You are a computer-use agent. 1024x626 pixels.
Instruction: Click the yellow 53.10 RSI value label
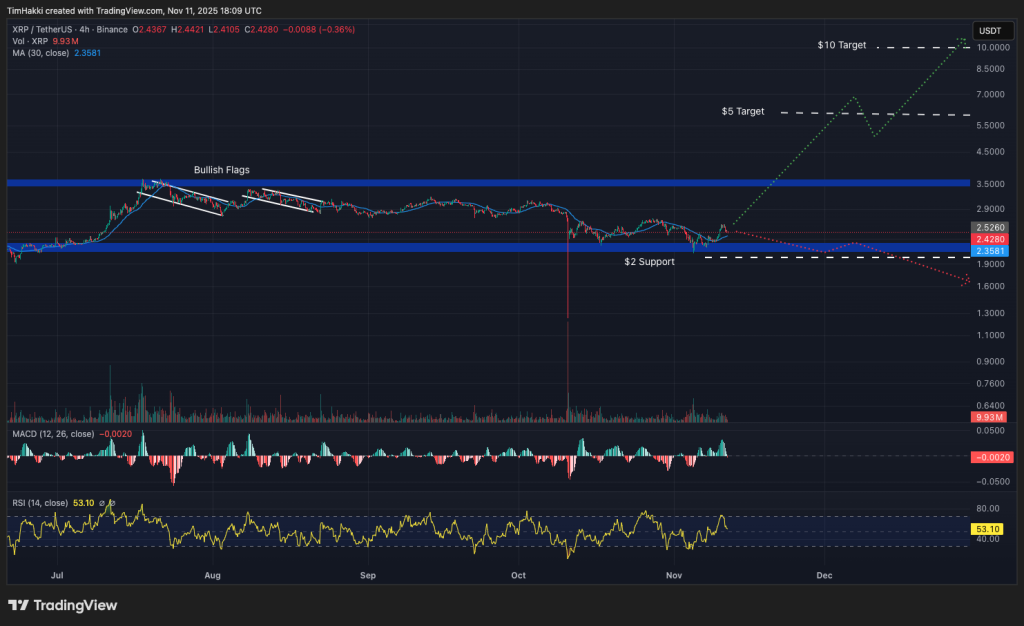coord(988,530)
